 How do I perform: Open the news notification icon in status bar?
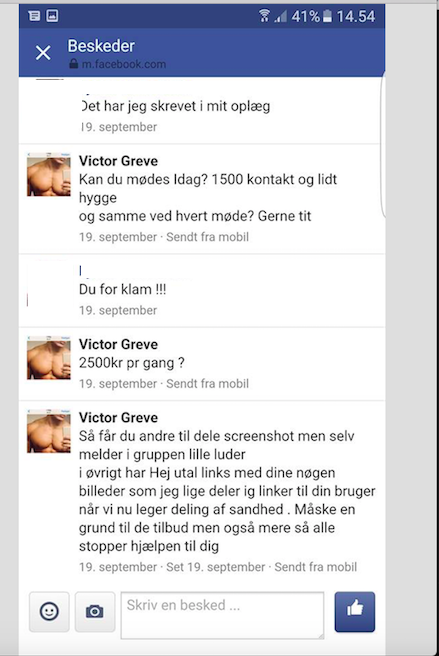tap(34, 16)
